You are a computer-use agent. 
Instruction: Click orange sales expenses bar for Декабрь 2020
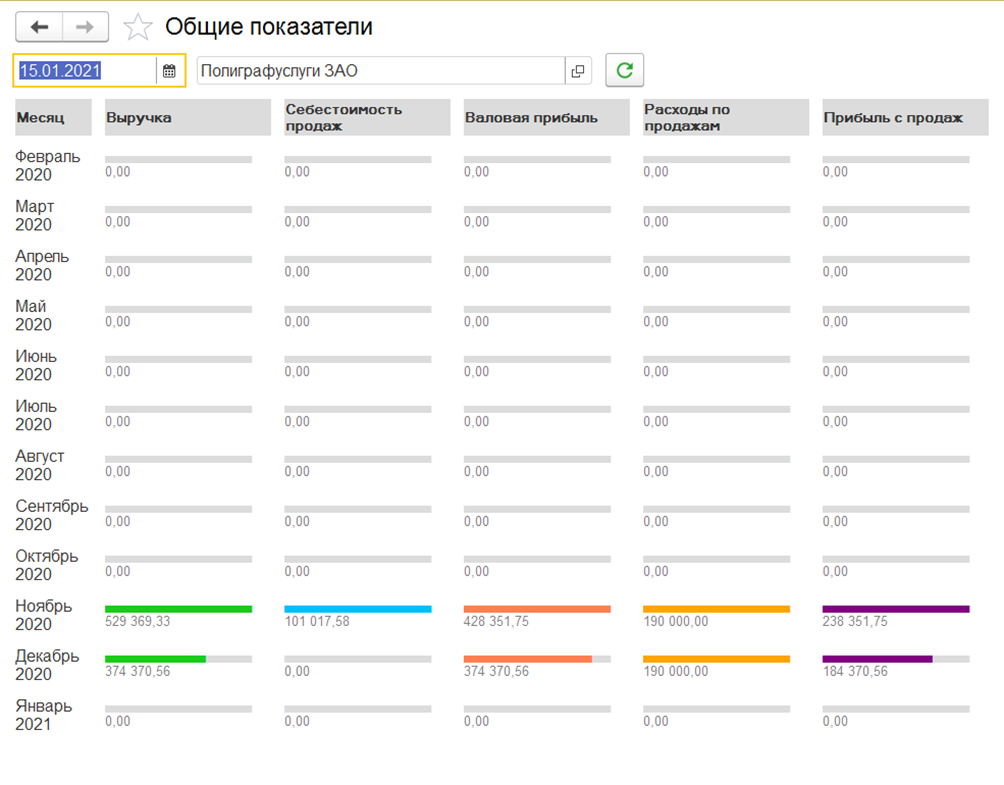pos(716,658)
